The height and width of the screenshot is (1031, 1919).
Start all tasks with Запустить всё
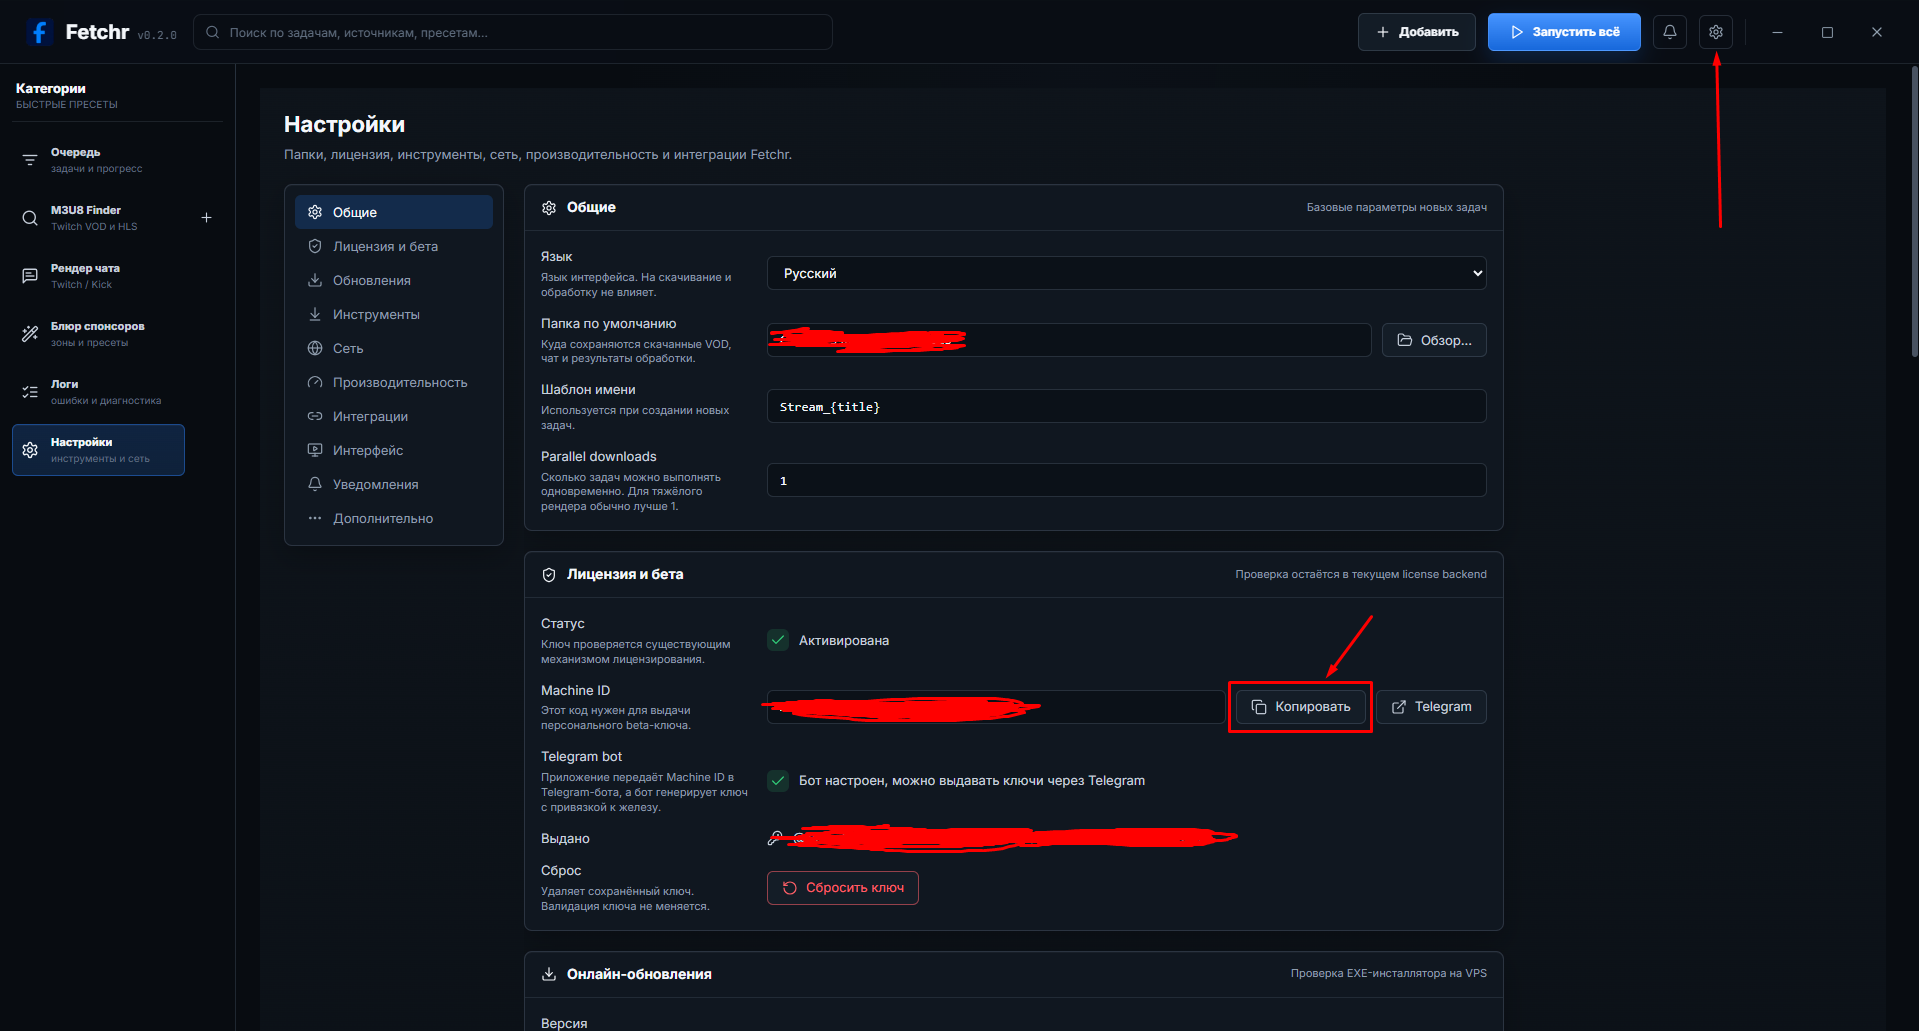[x=1564, y=32]
